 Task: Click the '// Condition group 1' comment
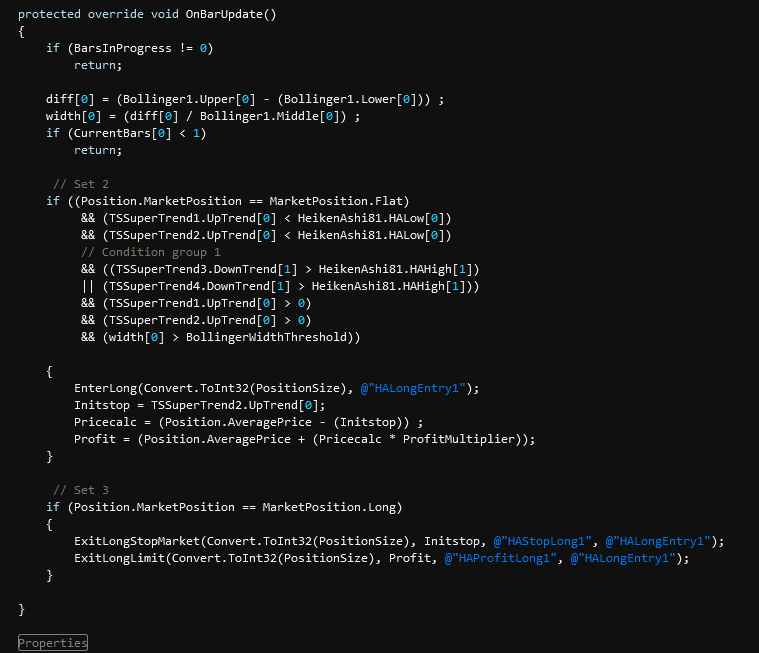(151, 252)
